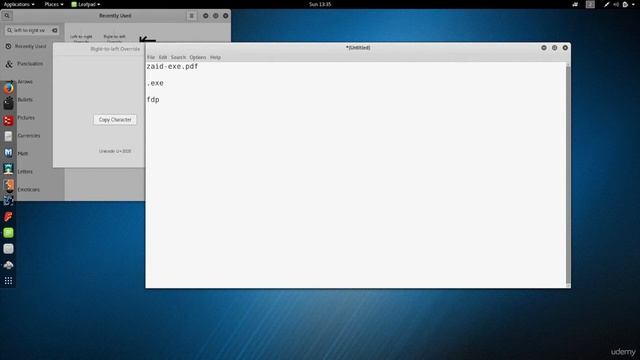Expand the Places menu in top bar

[53, 4]
